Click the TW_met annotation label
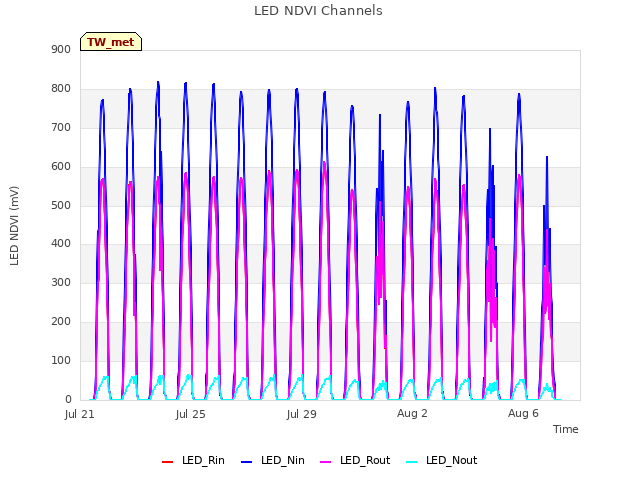This screenshot has height=480, width=640. point(111,42)
